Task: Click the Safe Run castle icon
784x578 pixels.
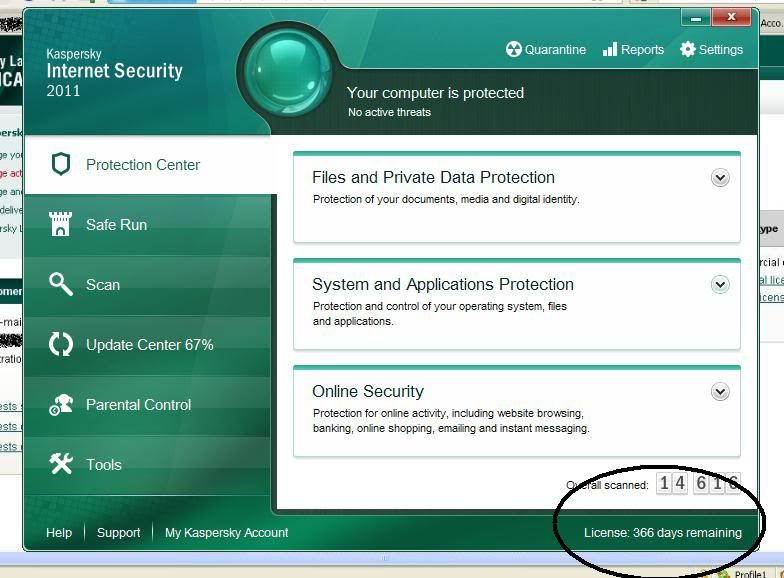Action: pyautogui.click(x=60, y=224)
